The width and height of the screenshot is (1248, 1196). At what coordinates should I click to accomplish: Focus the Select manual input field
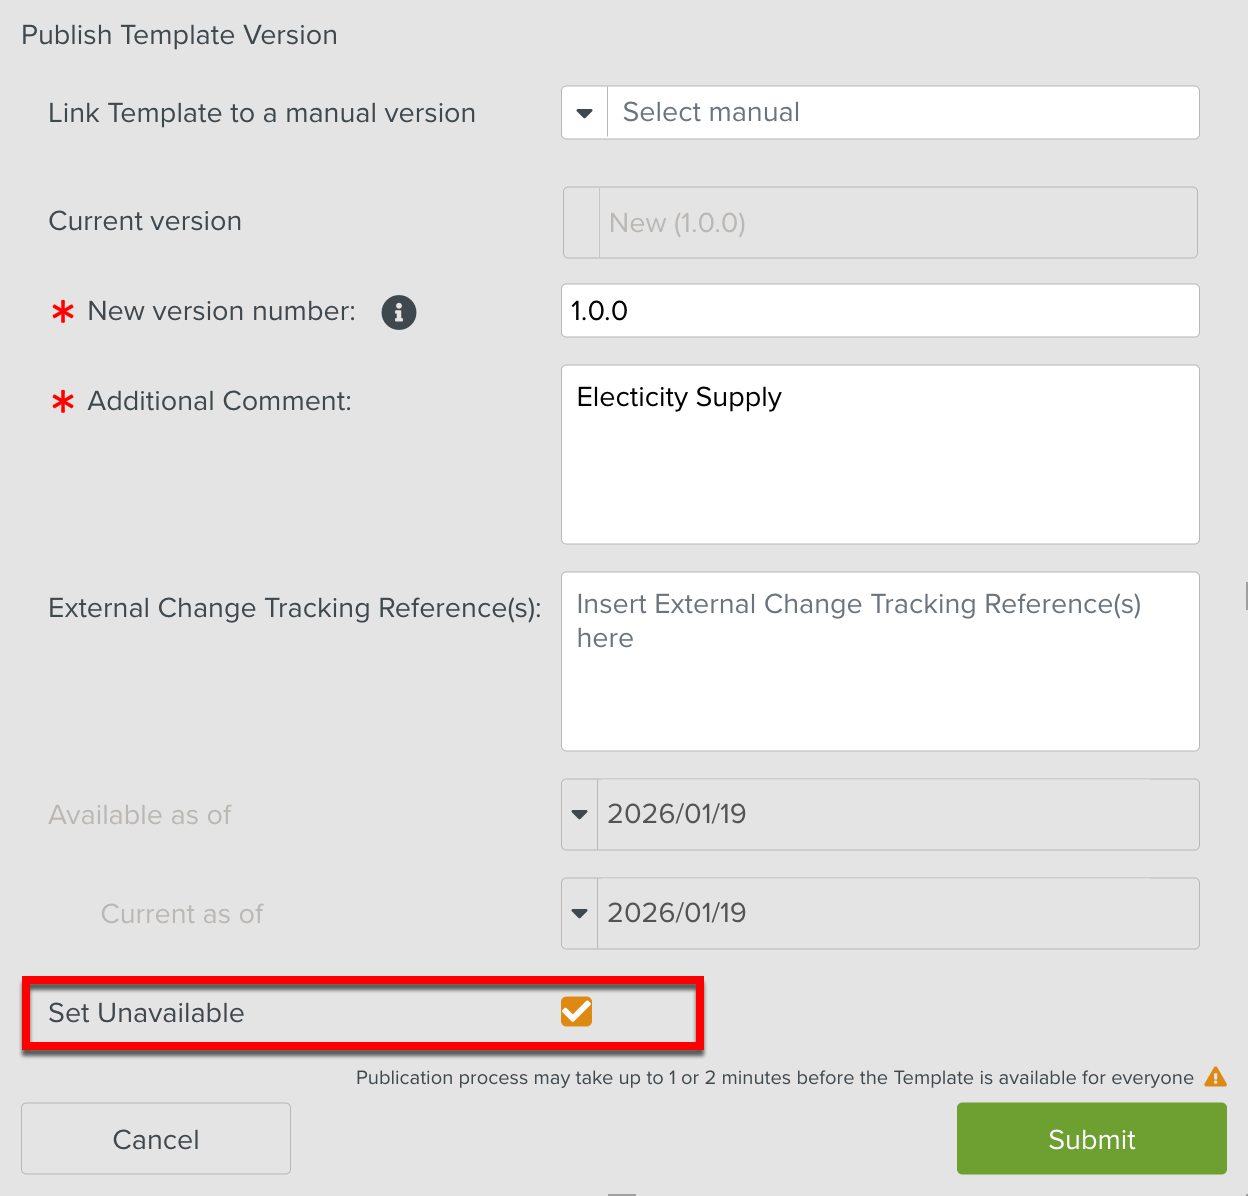(900, 112)
